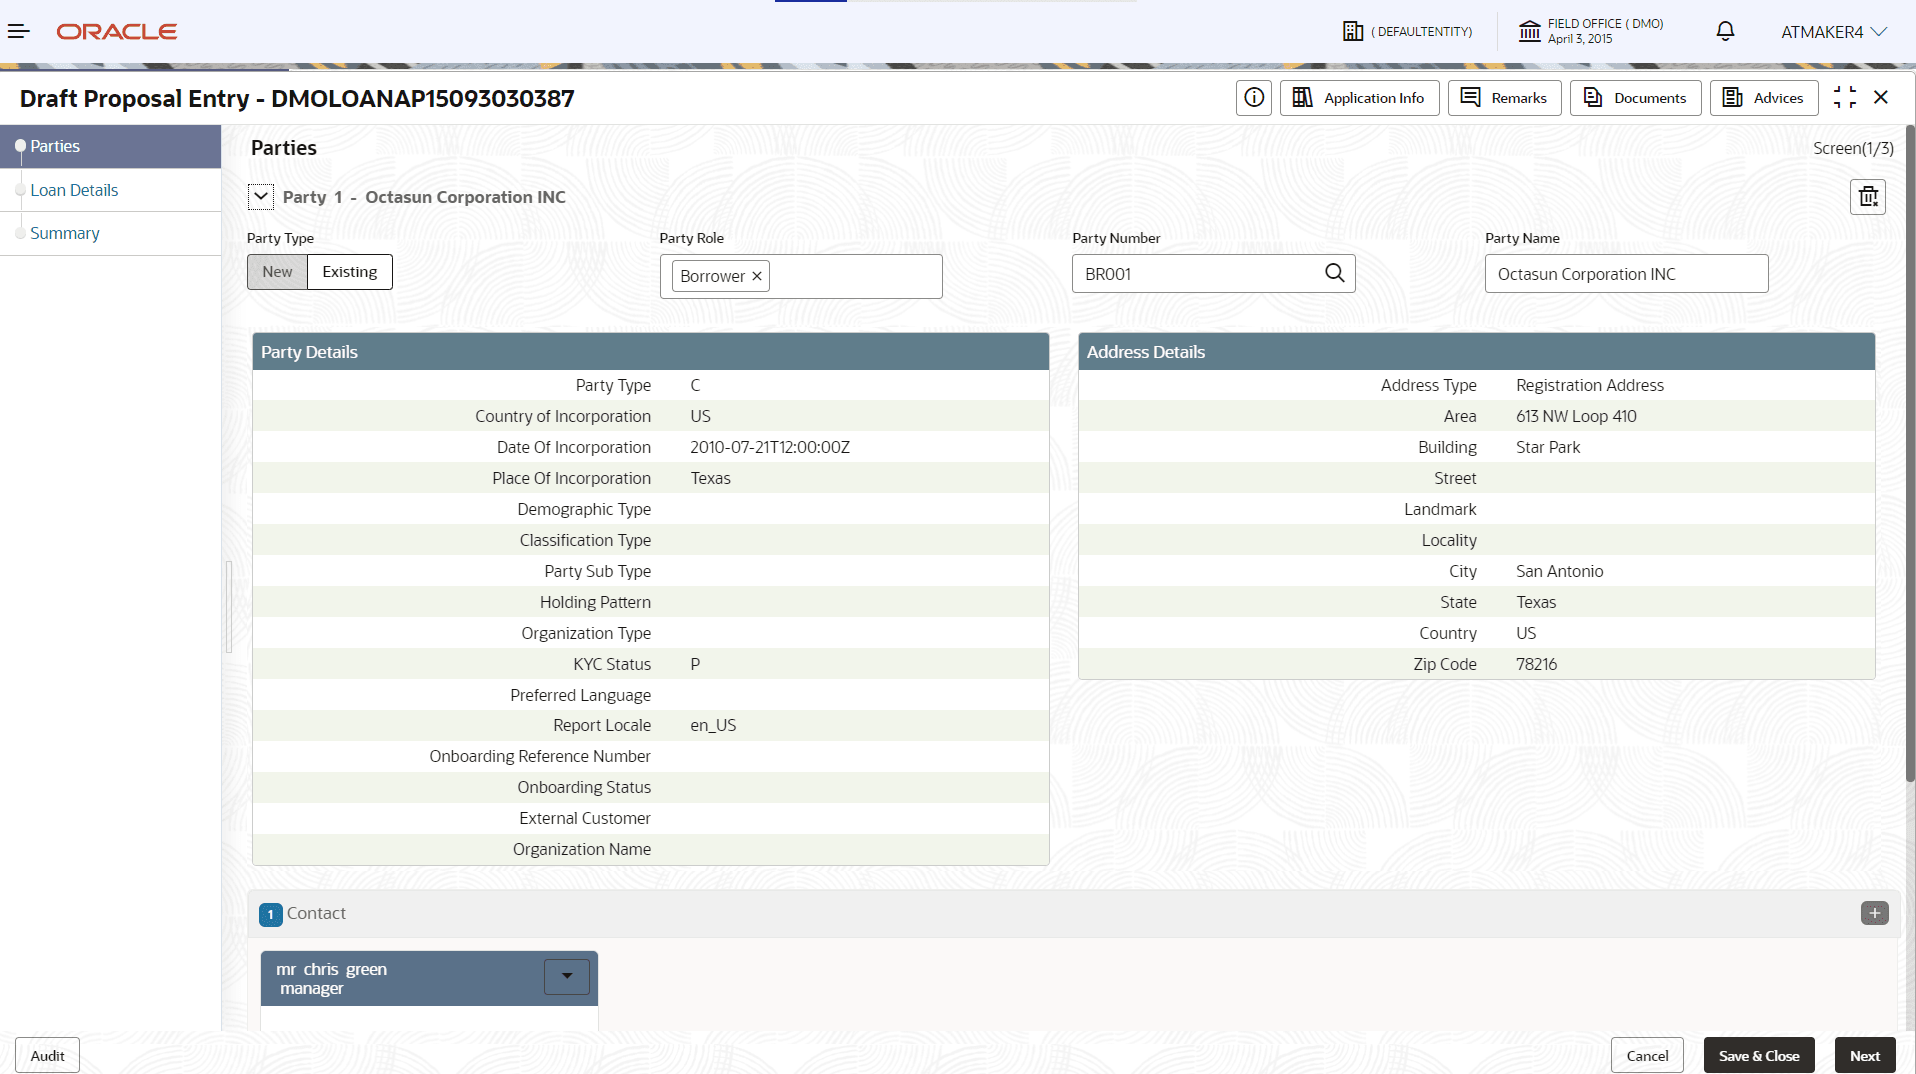Viewport: 1916px width, 1074px height.
Task: Open the Remarks panel
Action: (x=1504, y=98)
